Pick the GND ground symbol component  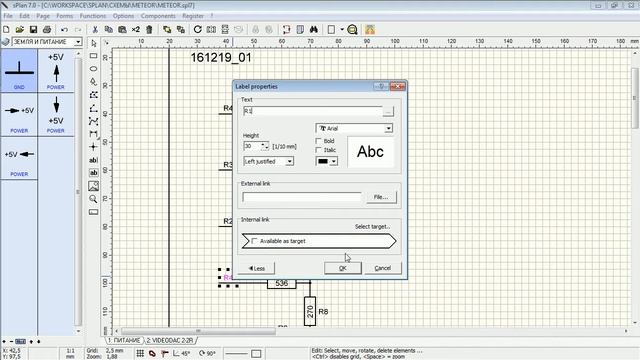[19, 71]
